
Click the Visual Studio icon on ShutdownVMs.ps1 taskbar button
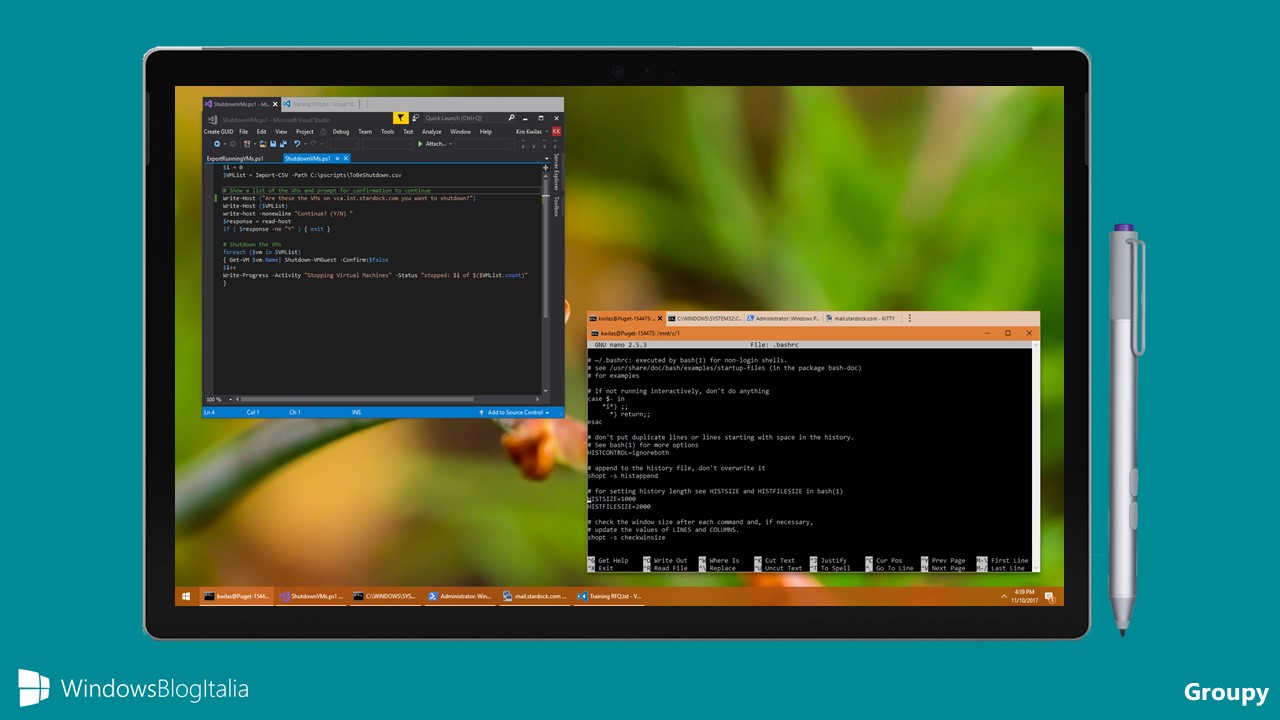287,596
